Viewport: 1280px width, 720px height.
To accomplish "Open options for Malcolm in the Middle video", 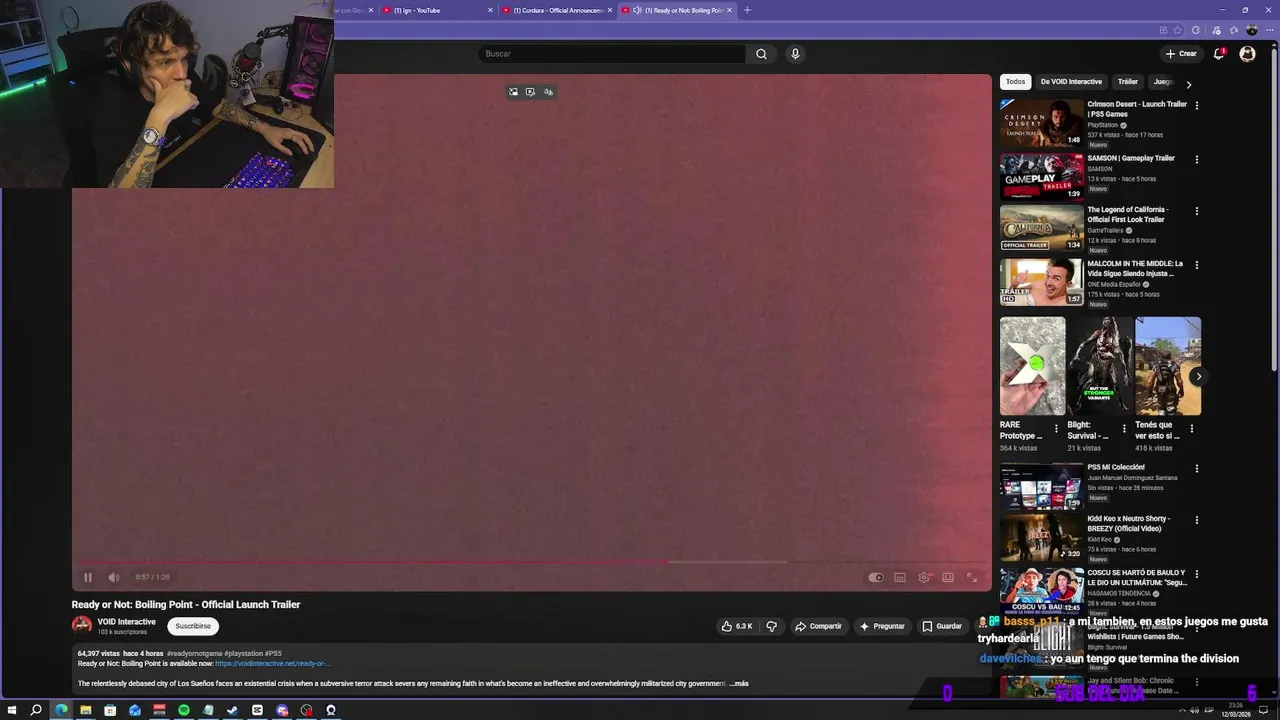I will tap(1196, 265).
